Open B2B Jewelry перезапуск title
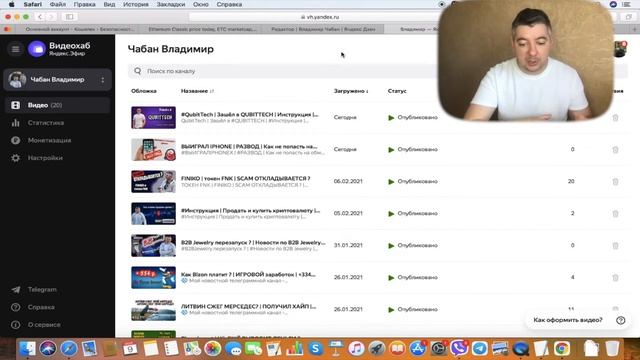Image resolution: width=640 pixels, height=360 pixels. tap(253, 242)
